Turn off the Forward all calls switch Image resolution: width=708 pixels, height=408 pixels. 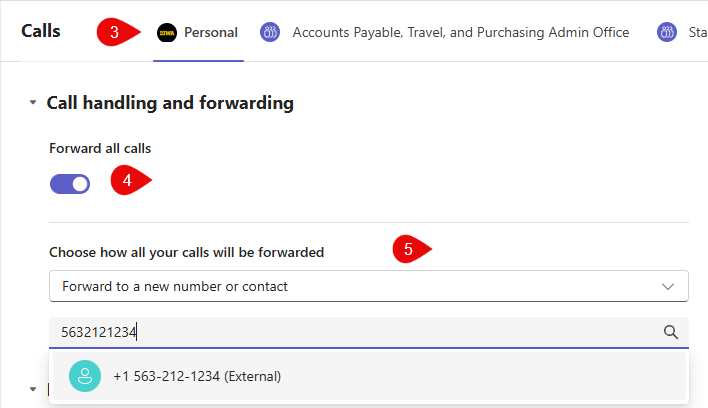pos(70,183)
